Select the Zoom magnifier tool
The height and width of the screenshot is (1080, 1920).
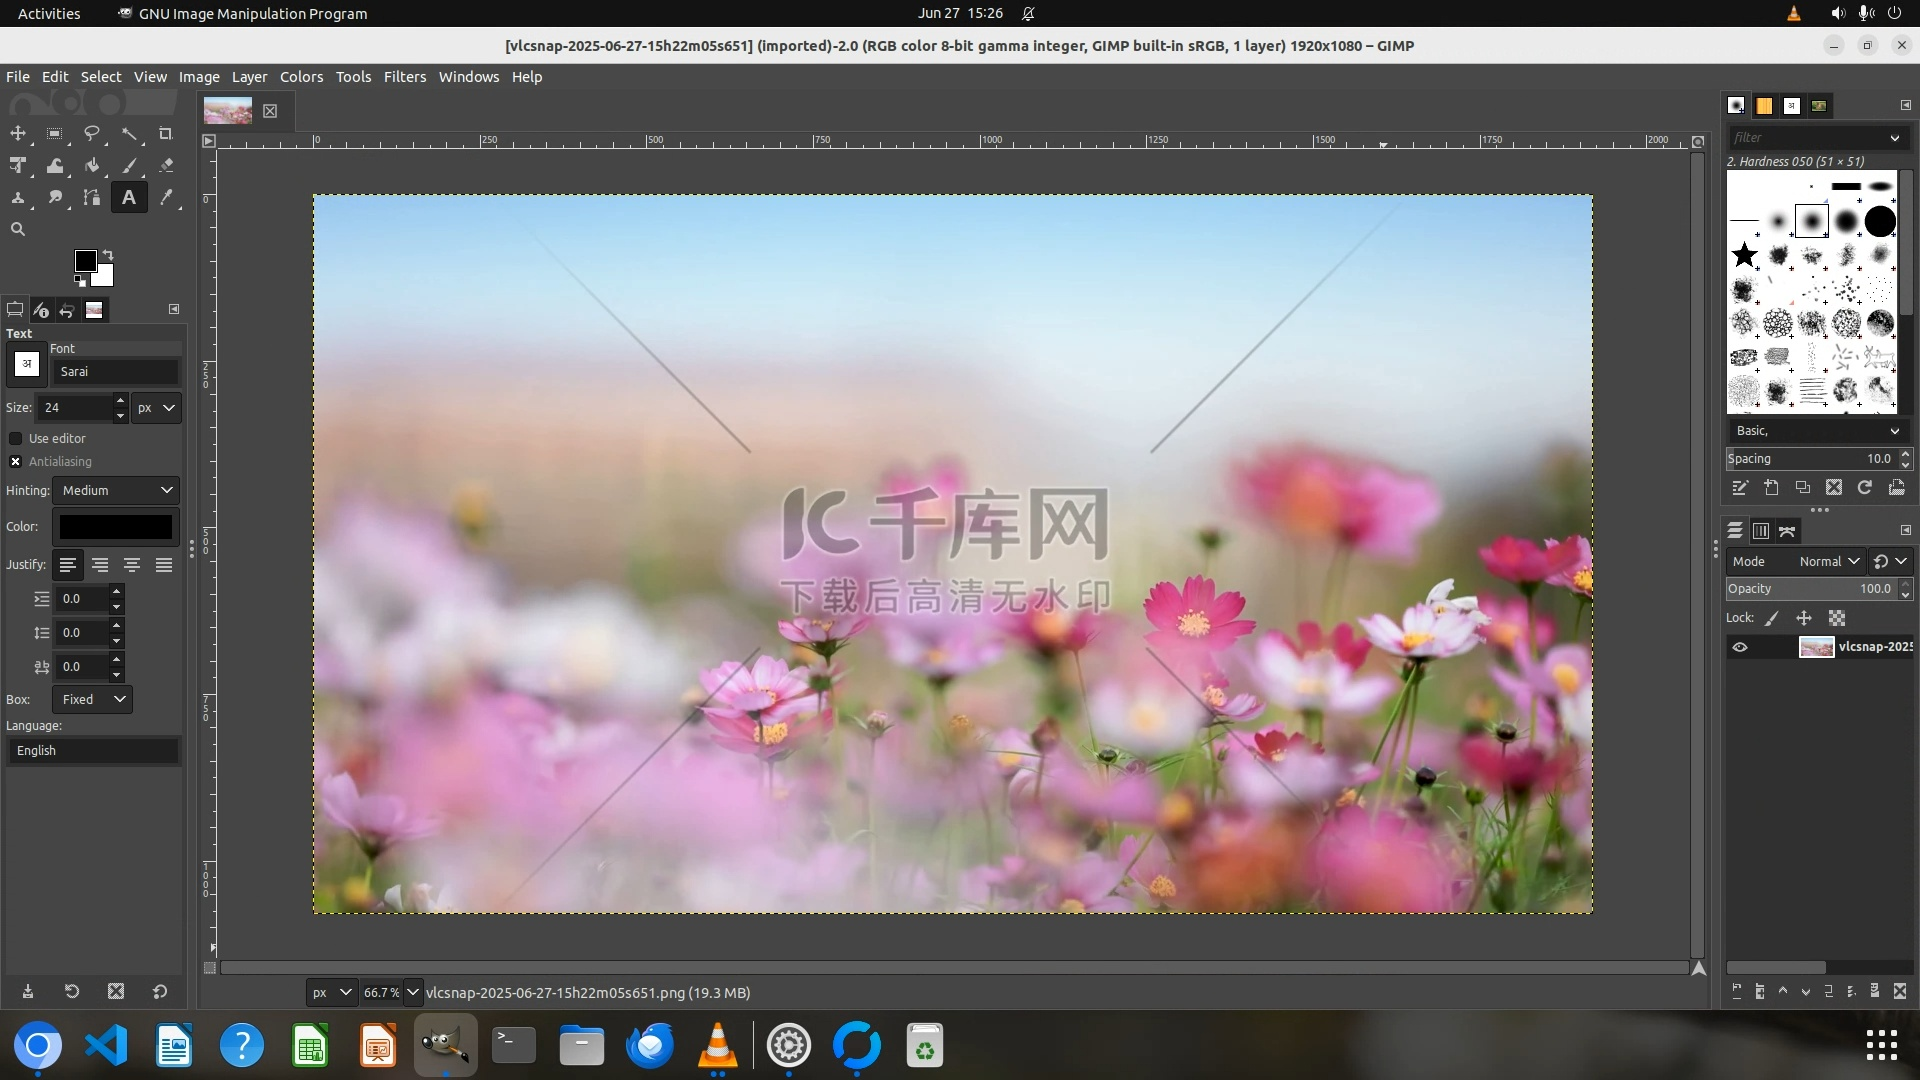click(18, 229)
